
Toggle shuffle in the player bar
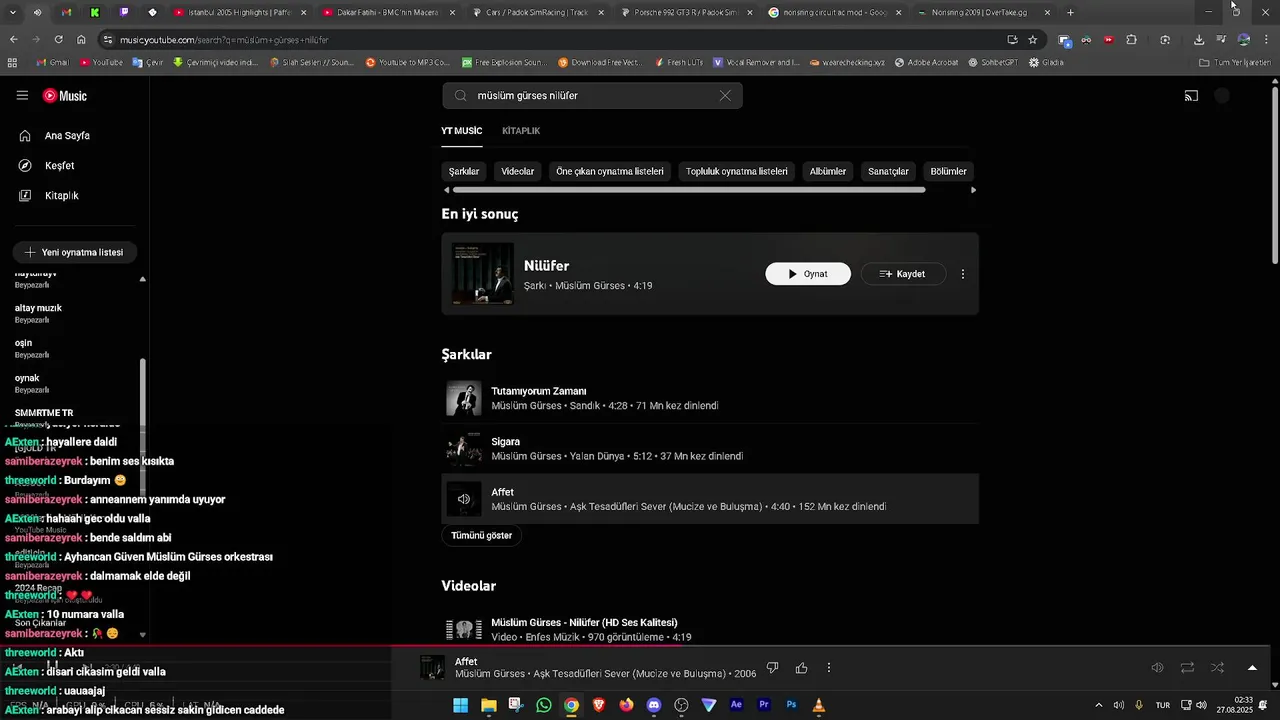[x=1217, y=668]
